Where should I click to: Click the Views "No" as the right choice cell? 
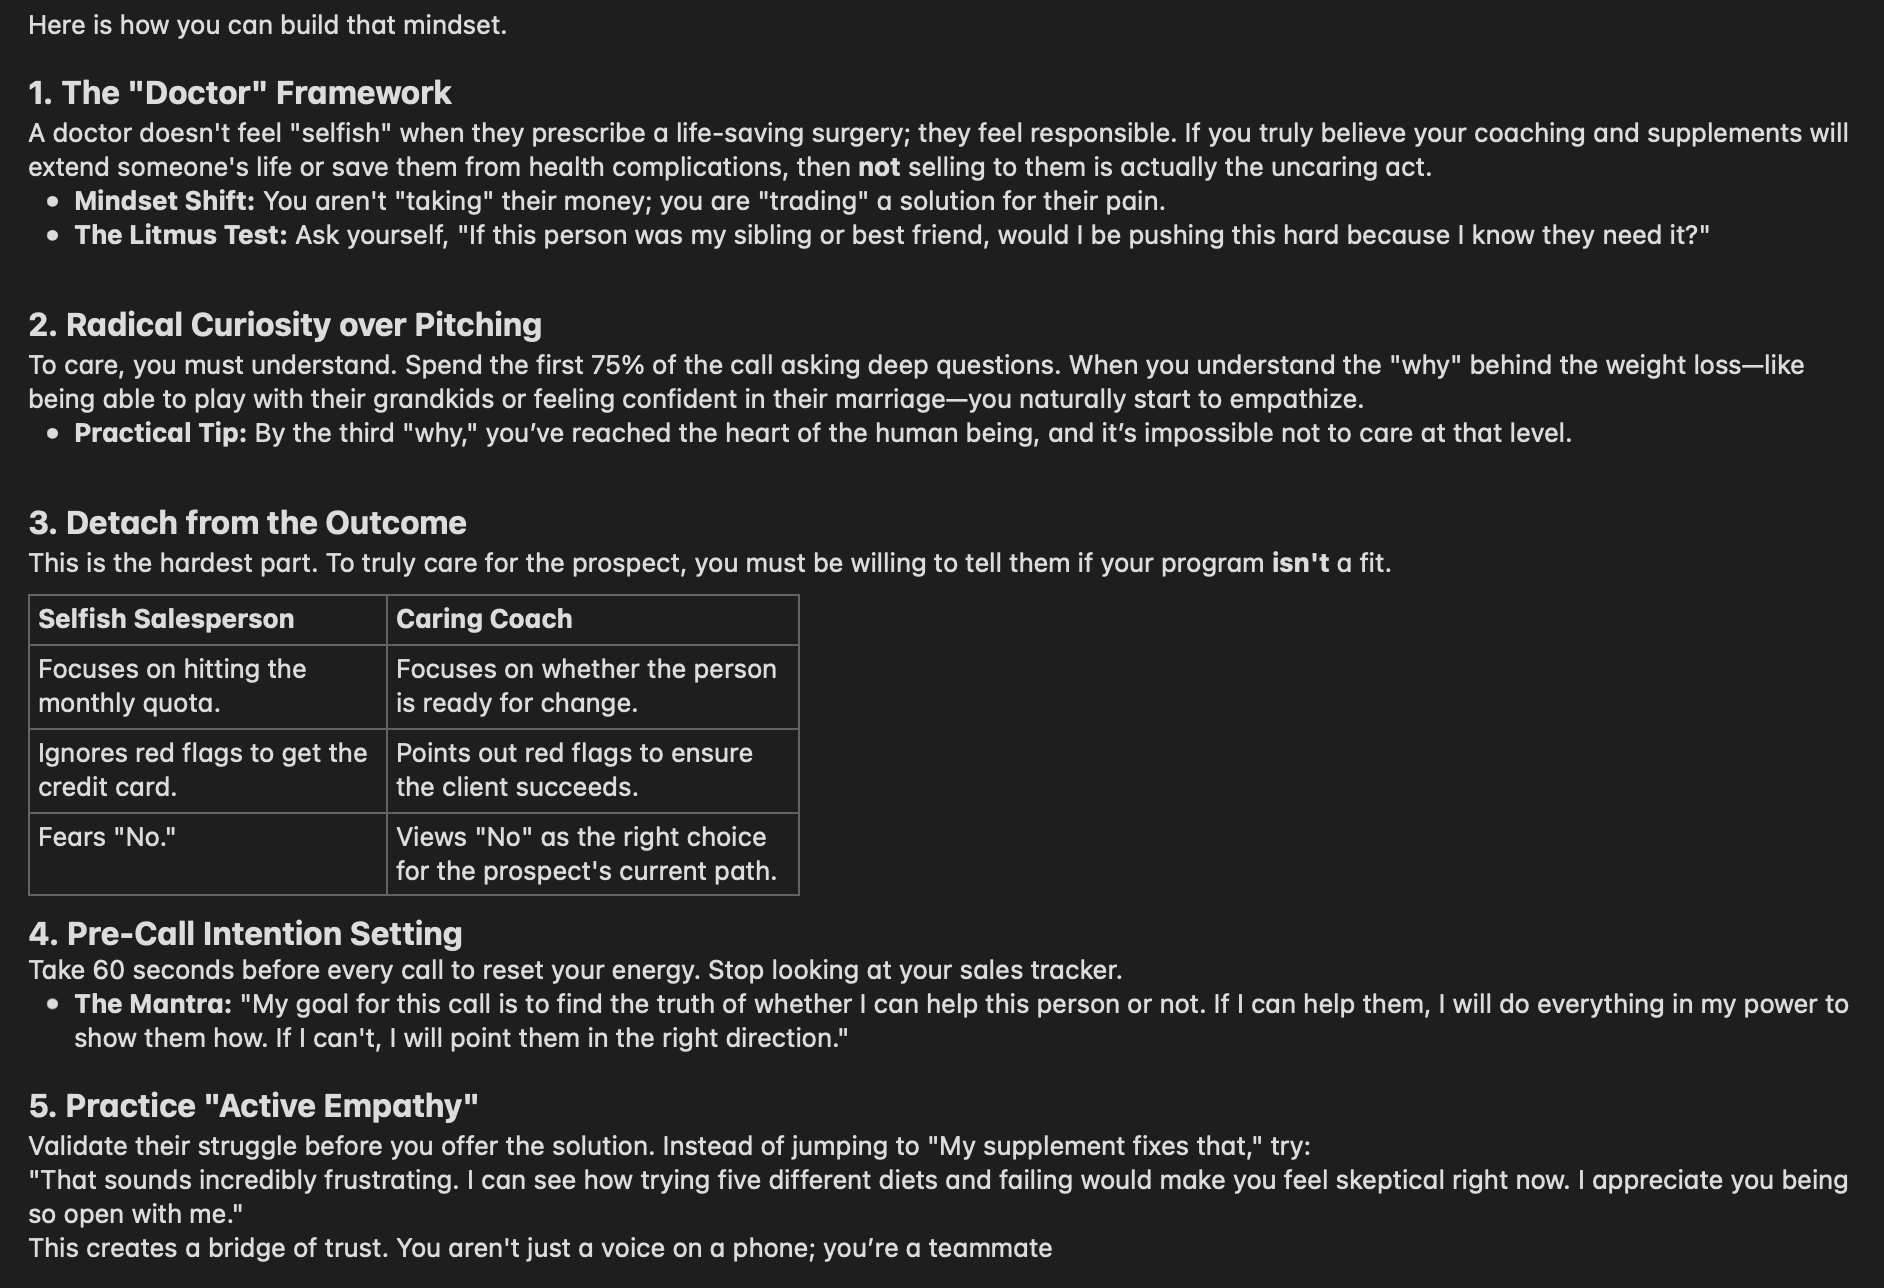[x=586, y=854]
